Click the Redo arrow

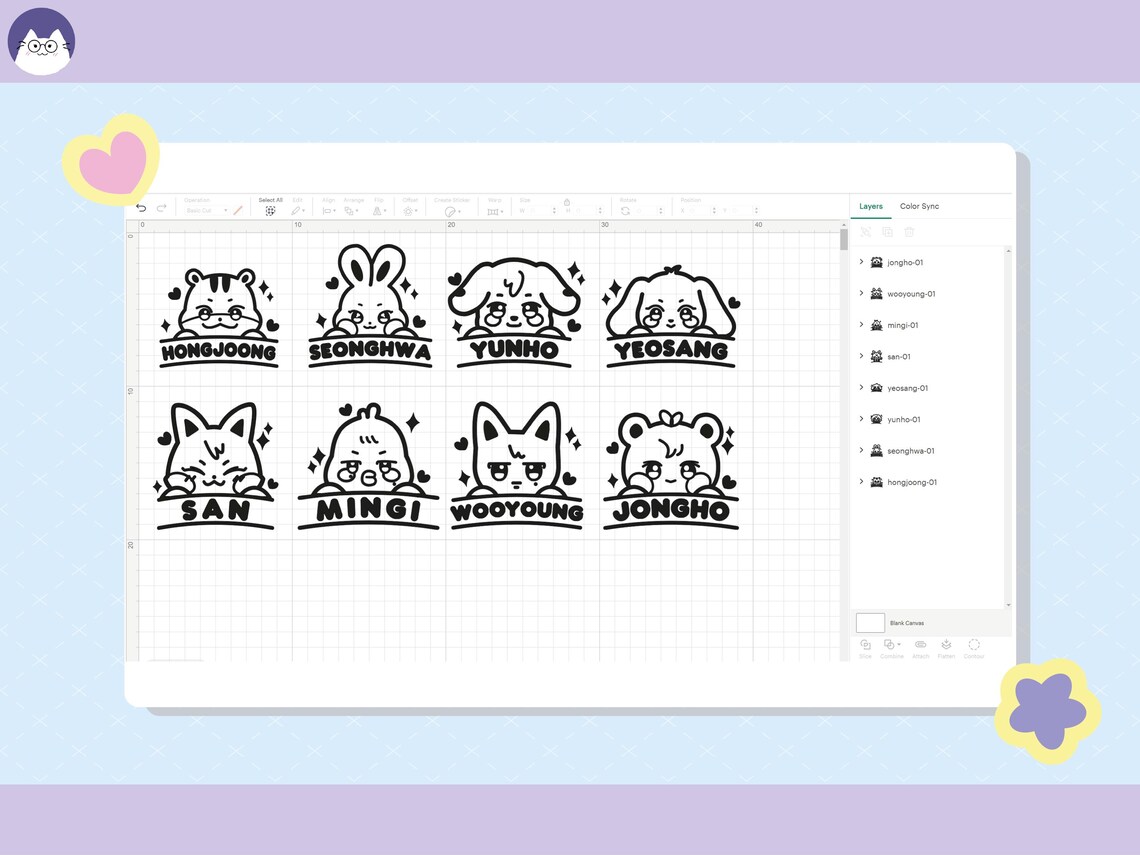[160, 207]
